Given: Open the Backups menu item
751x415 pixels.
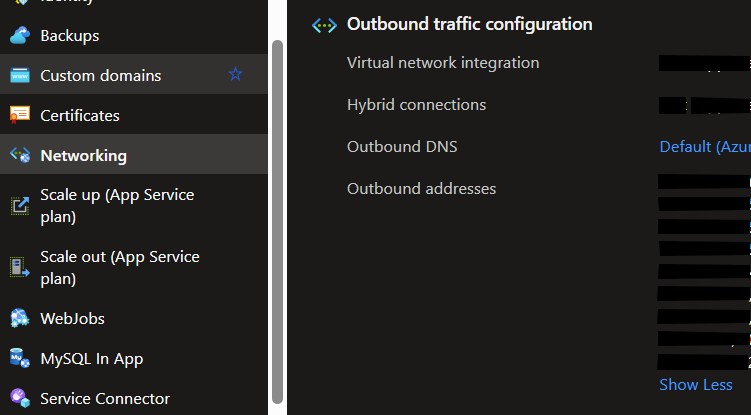Looking at the screenshot, I should [69, 36].
